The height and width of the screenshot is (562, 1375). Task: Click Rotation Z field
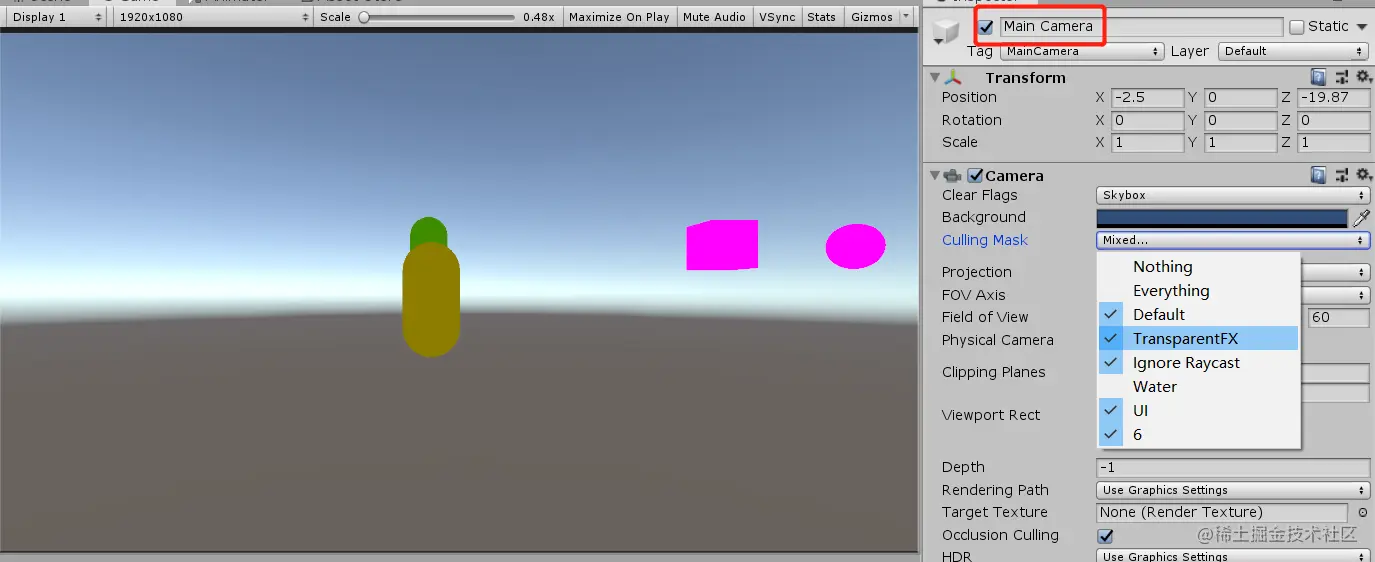(x=1333, y=120)
